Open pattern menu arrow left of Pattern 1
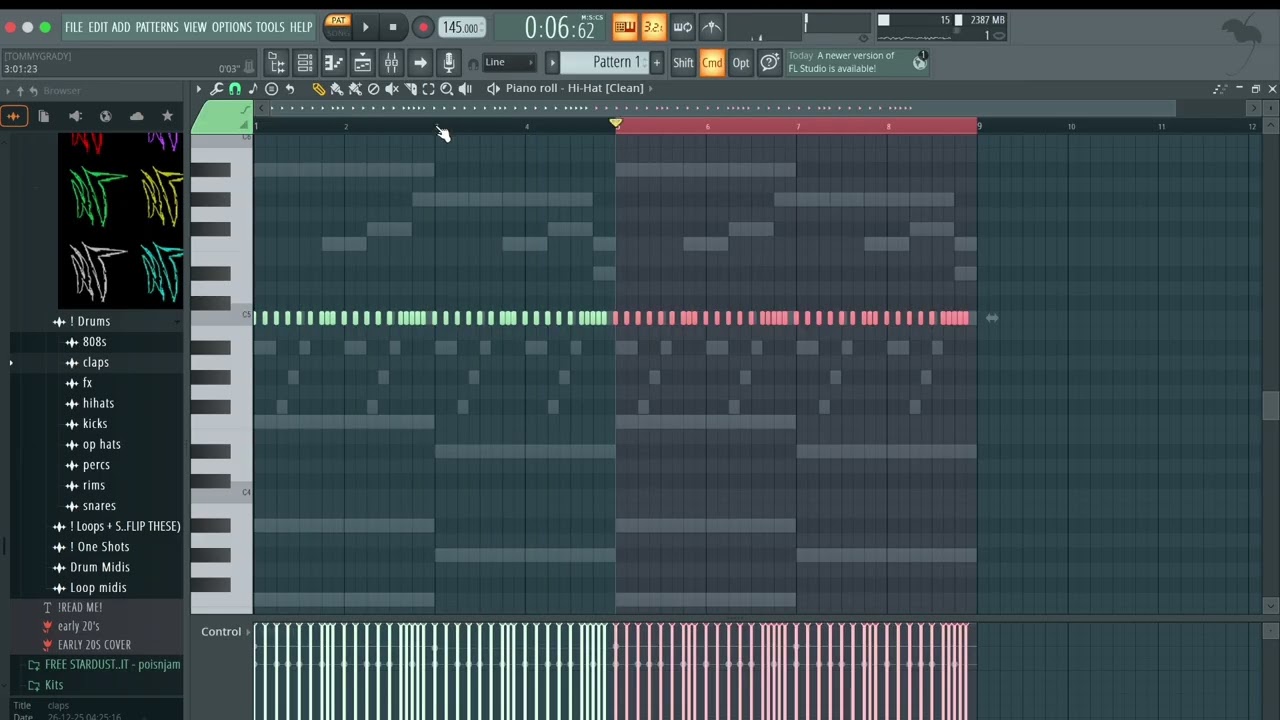The height and width of the screenshot is (720, 1280). [552, 63]
